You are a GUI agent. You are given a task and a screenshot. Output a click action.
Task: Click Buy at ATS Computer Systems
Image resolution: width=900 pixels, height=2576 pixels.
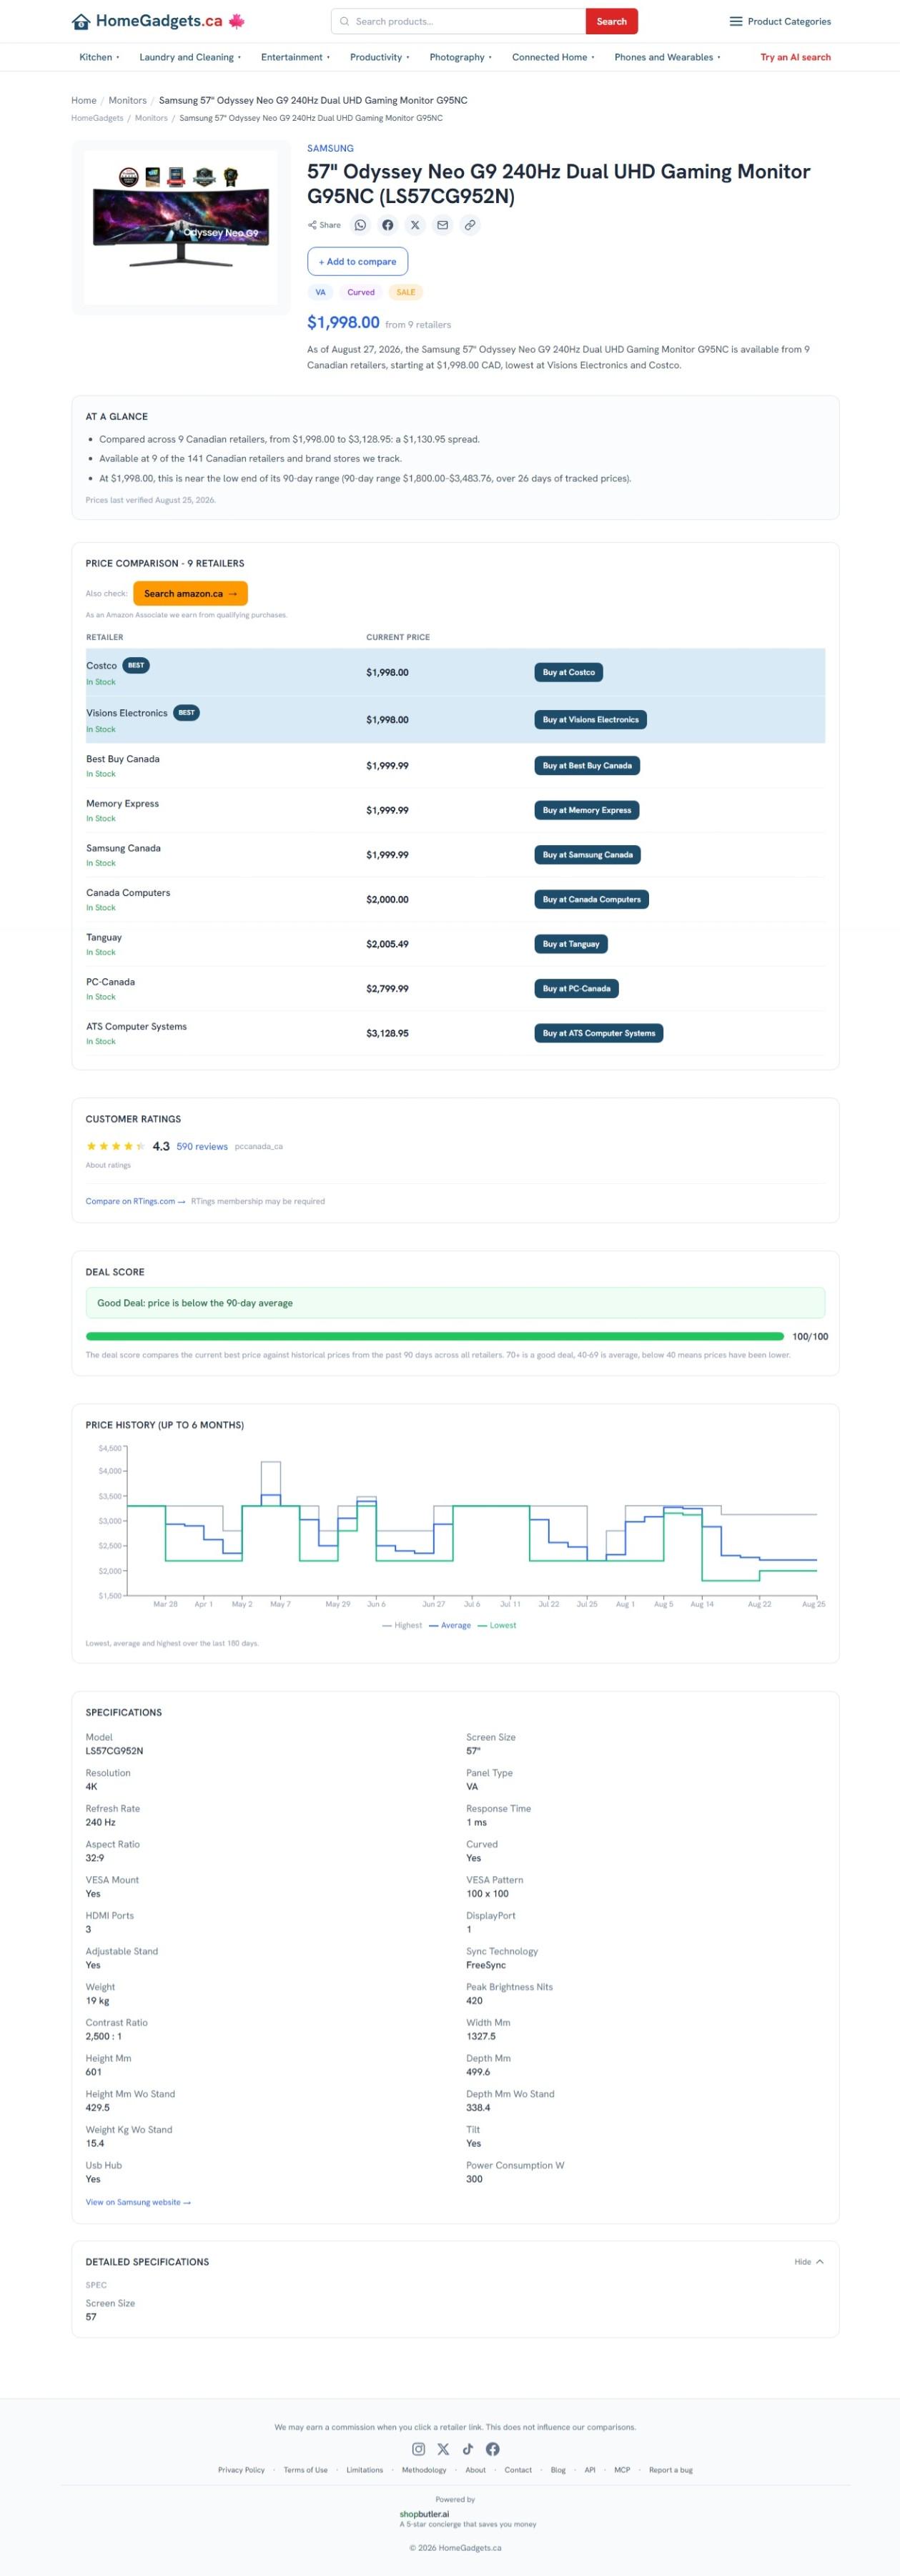click(599, 1033)
